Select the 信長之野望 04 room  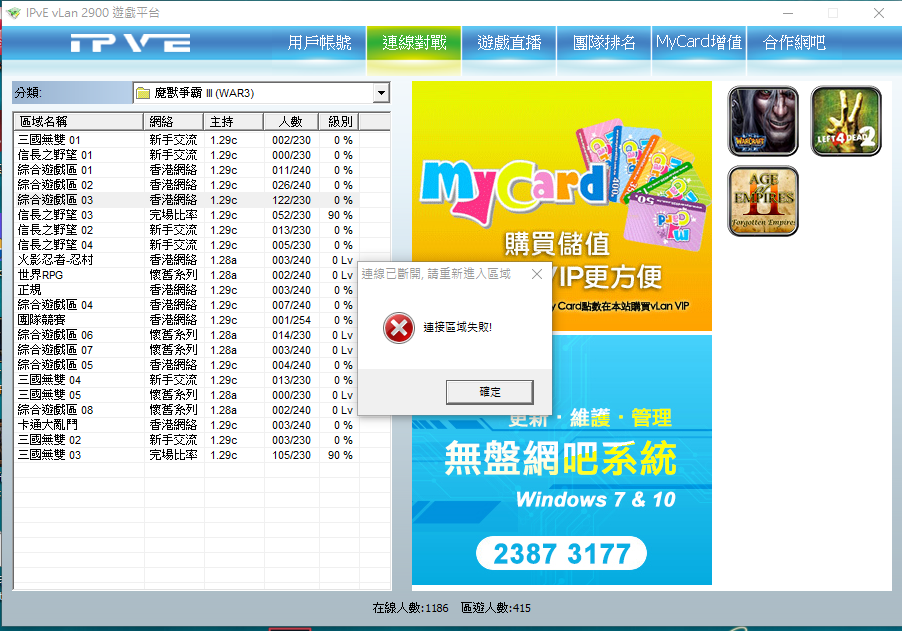[x=187, y=245]
